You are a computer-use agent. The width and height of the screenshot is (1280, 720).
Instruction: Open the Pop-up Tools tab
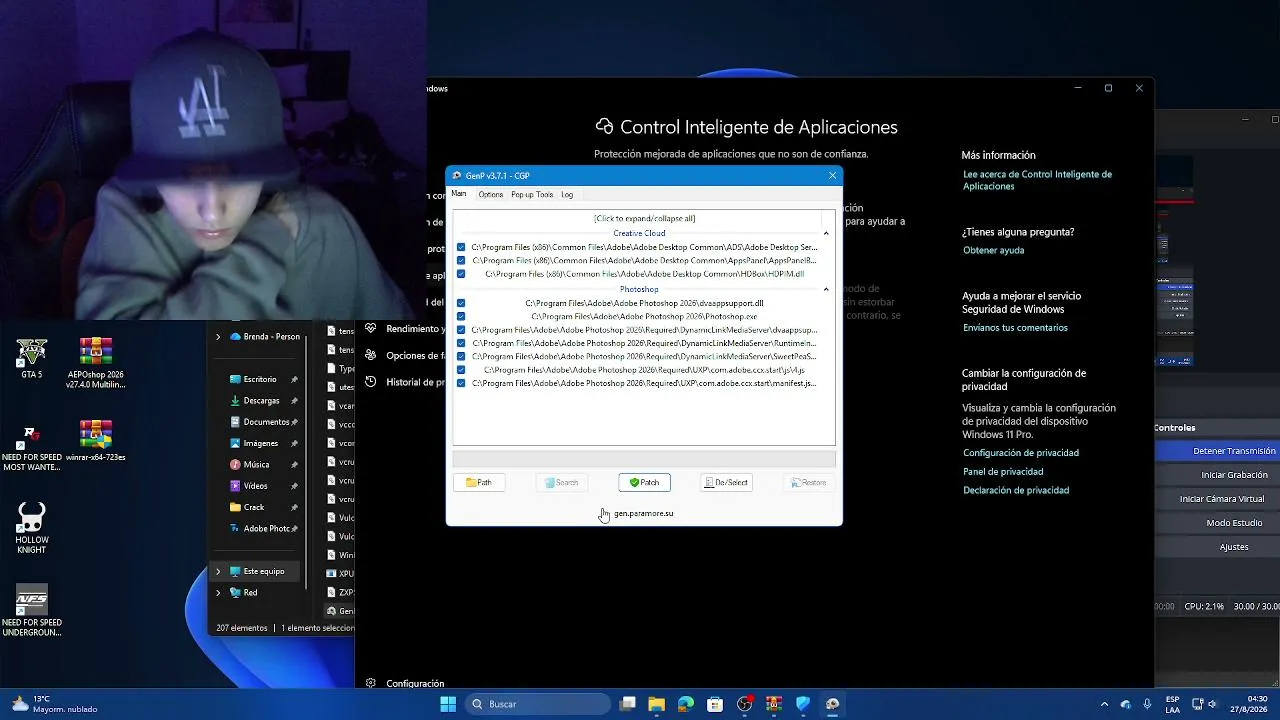532,194
